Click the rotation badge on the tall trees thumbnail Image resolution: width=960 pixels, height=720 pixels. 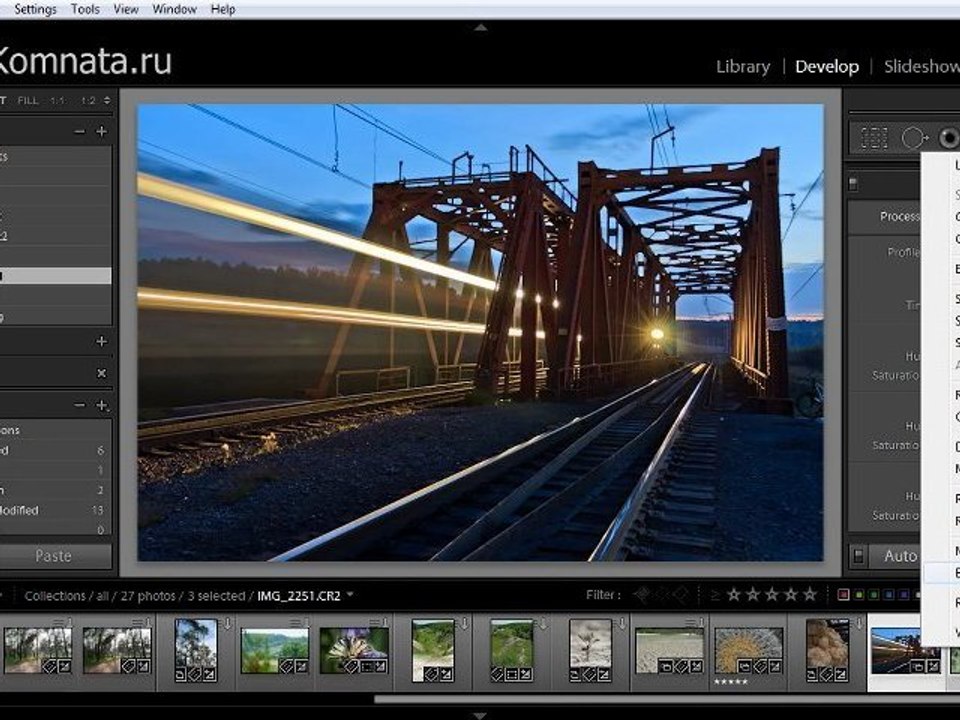[181, 675]
